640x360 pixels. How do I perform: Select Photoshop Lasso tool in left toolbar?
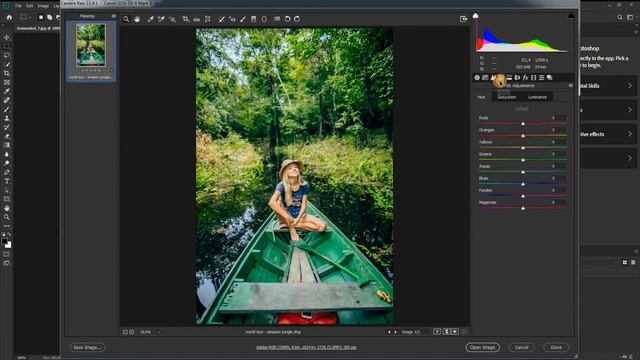coord(7,55)
